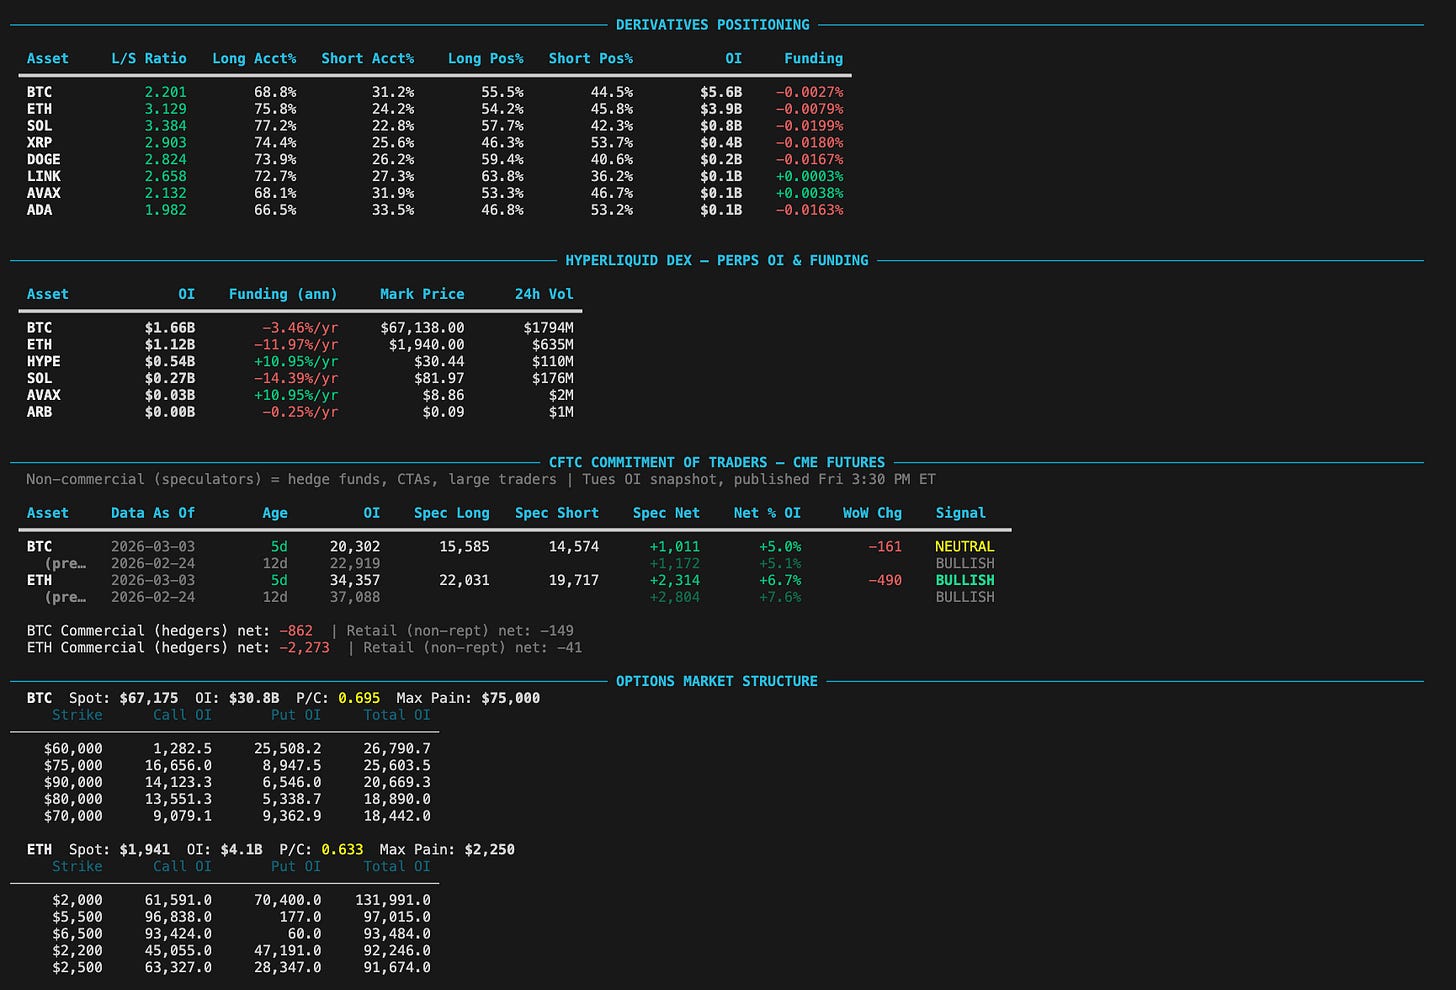Click the Spec Net column header

666,513
